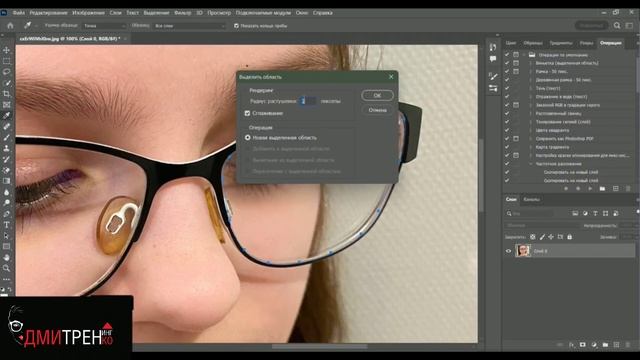
Task: Open the search icon in options bar
Action: (617, 25)
